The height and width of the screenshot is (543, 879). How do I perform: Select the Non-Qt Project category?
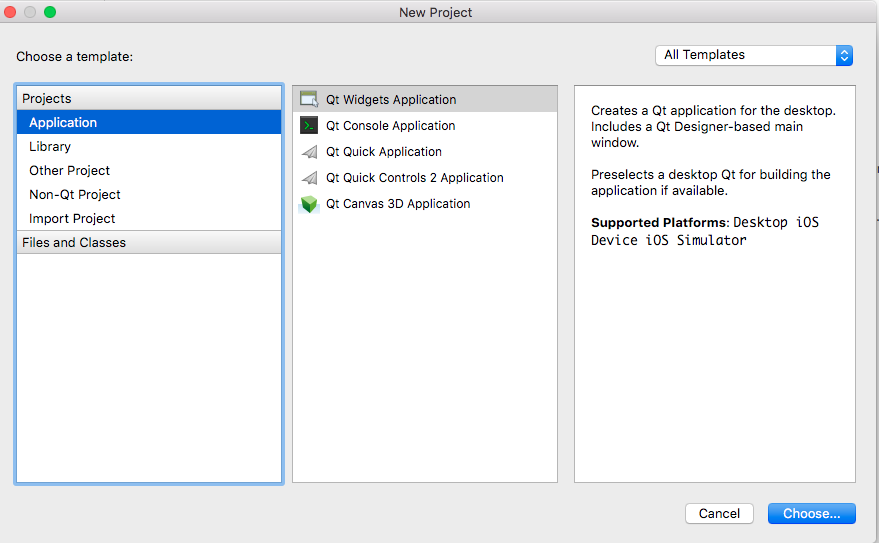(x=149, y=194)
